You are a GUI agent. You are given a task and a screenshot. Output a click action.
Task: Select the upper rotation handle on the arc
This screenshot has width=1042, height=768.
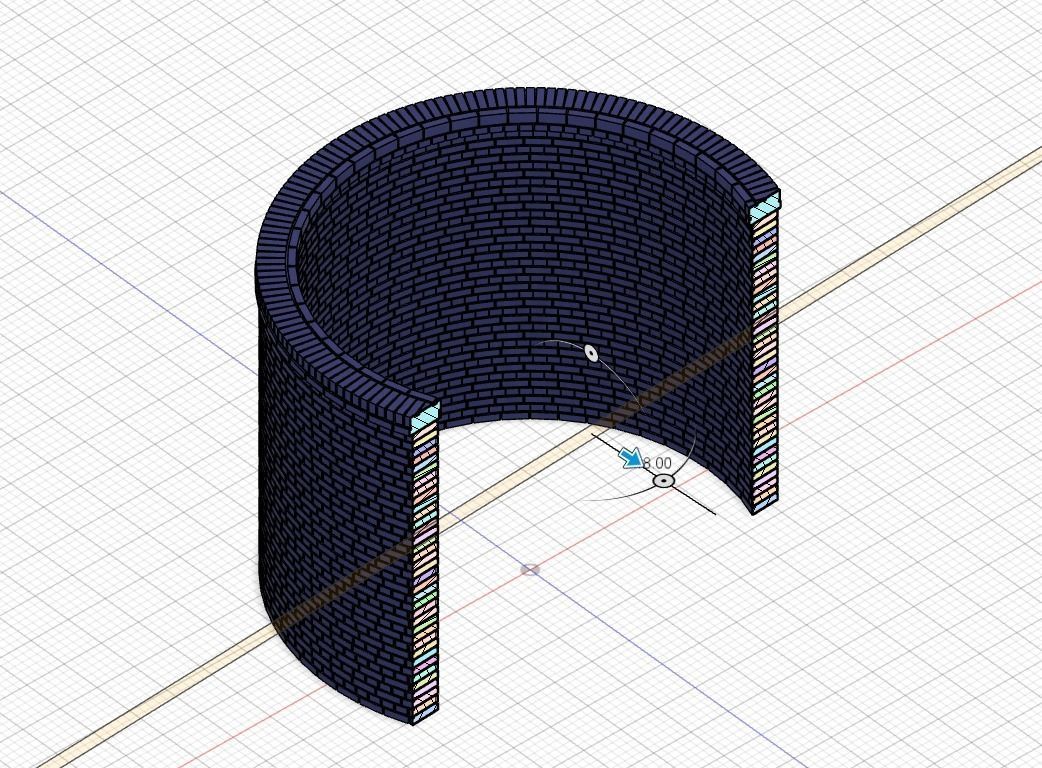[591, 353]
